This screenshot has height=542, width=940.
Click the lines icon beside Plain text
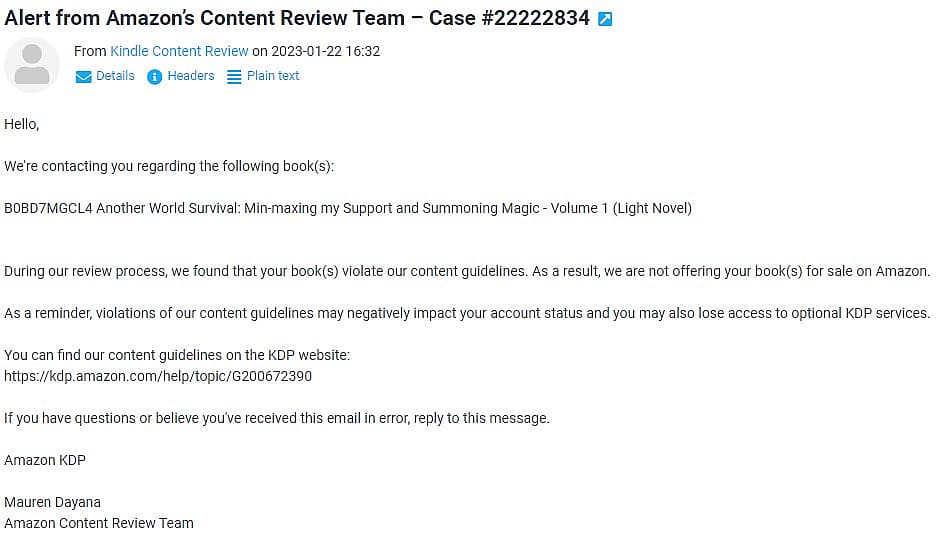pos(234,77)
